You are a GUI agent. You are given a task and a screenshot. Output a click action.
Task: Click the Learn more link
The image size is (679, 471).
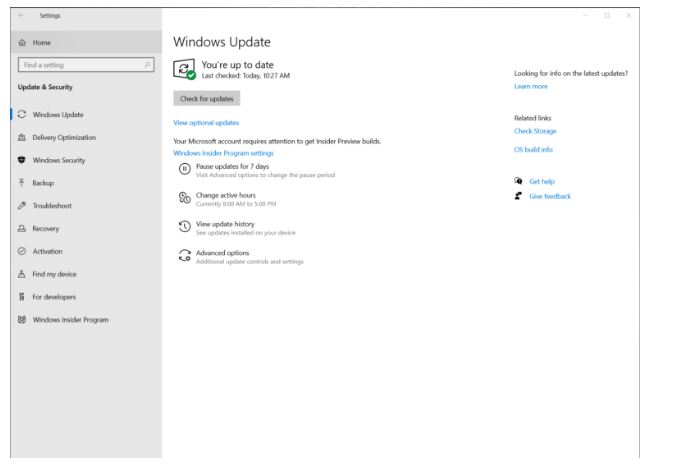(530, 86)
